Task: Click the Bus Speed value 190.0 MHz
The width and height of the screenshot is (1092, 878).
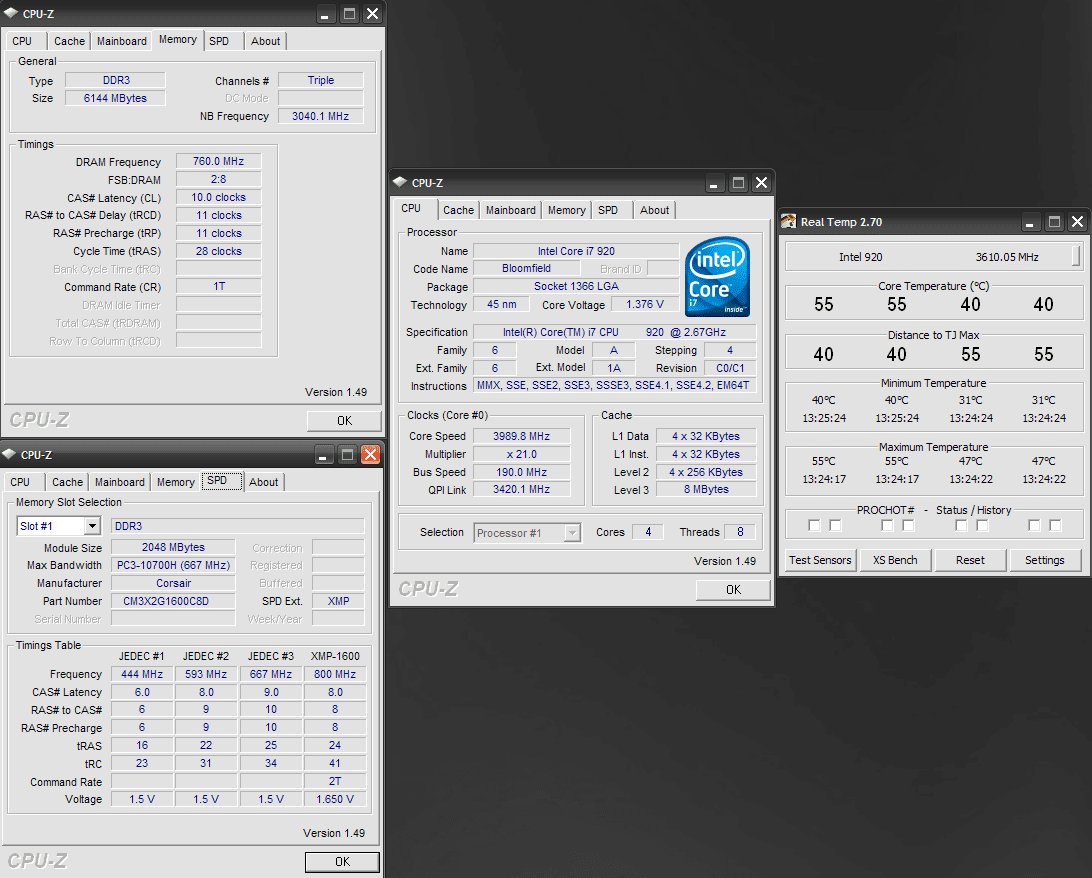Action: tap(522, 472)
